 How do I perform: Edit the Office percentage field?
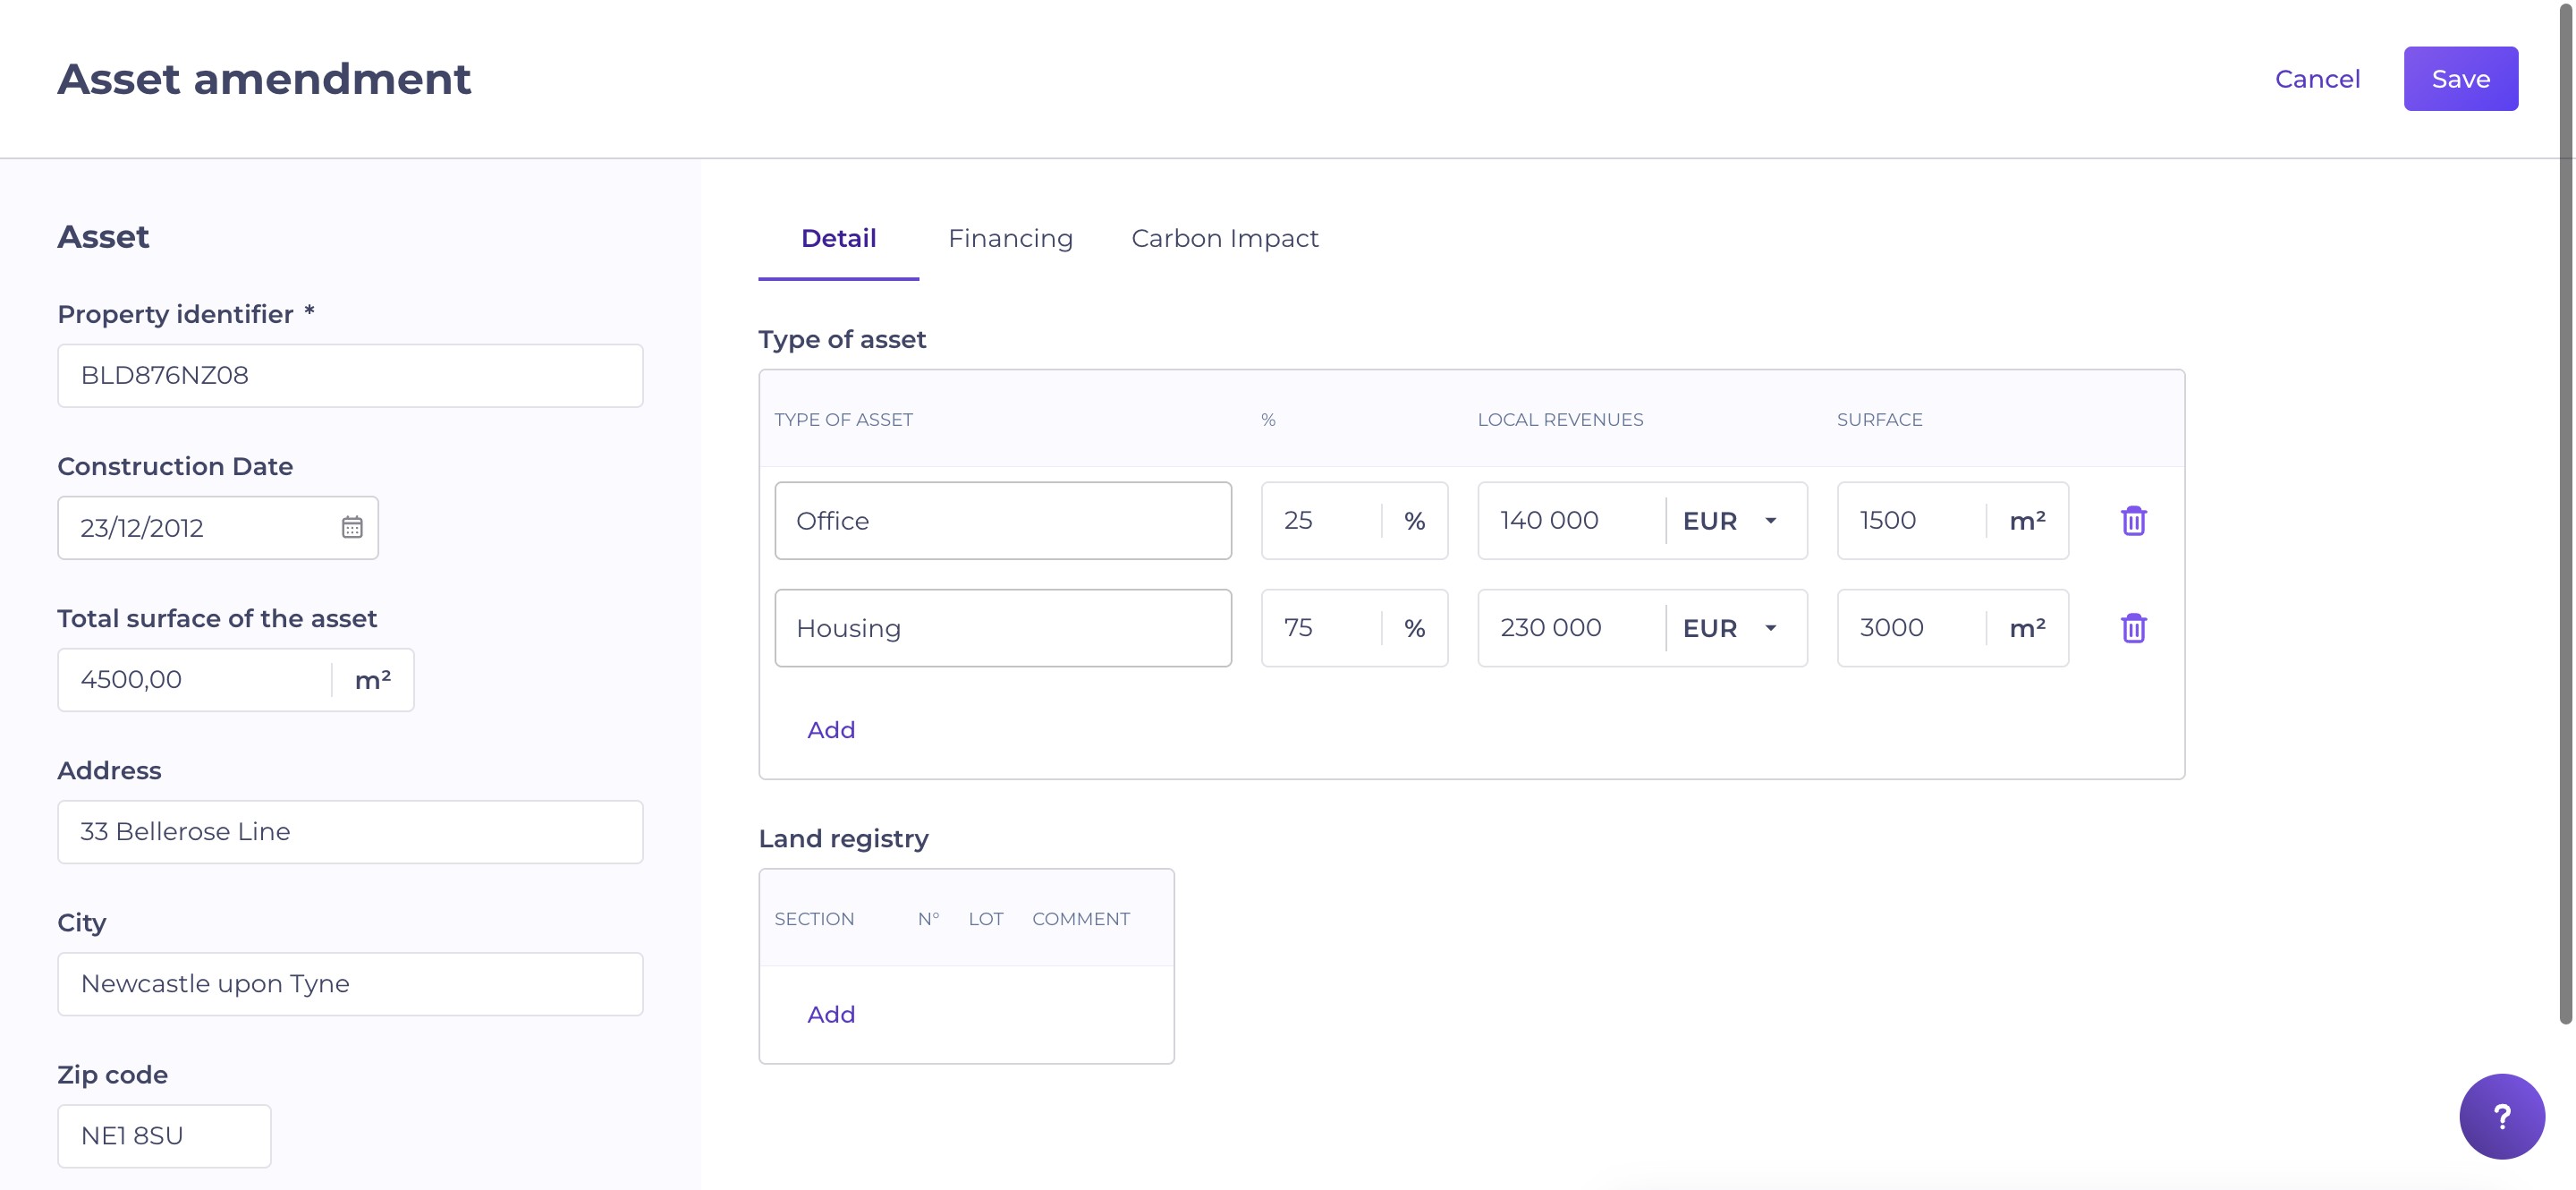point(1320,521)
